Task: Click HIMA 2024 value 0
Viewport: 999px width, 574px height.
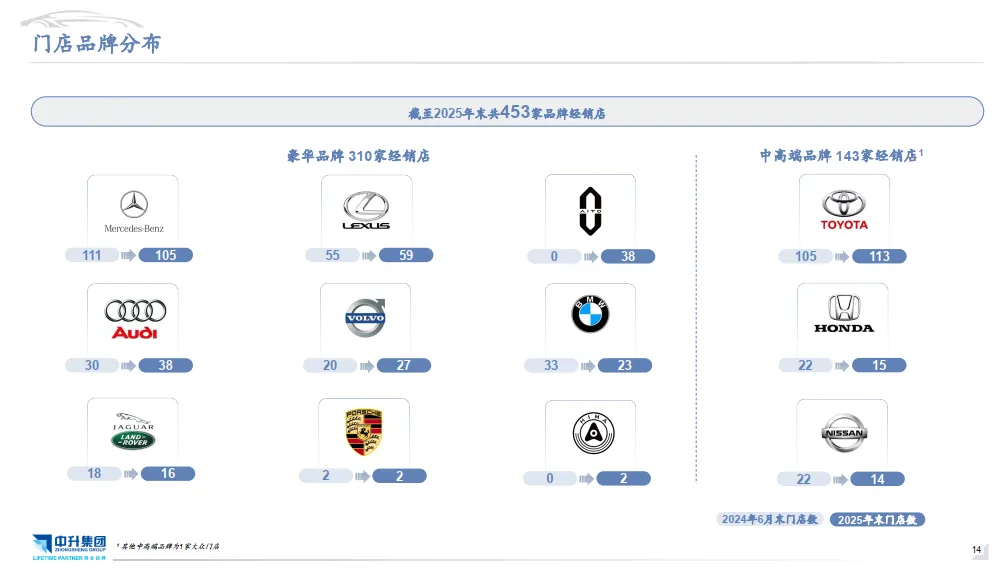Action: (x=550, y=478)
